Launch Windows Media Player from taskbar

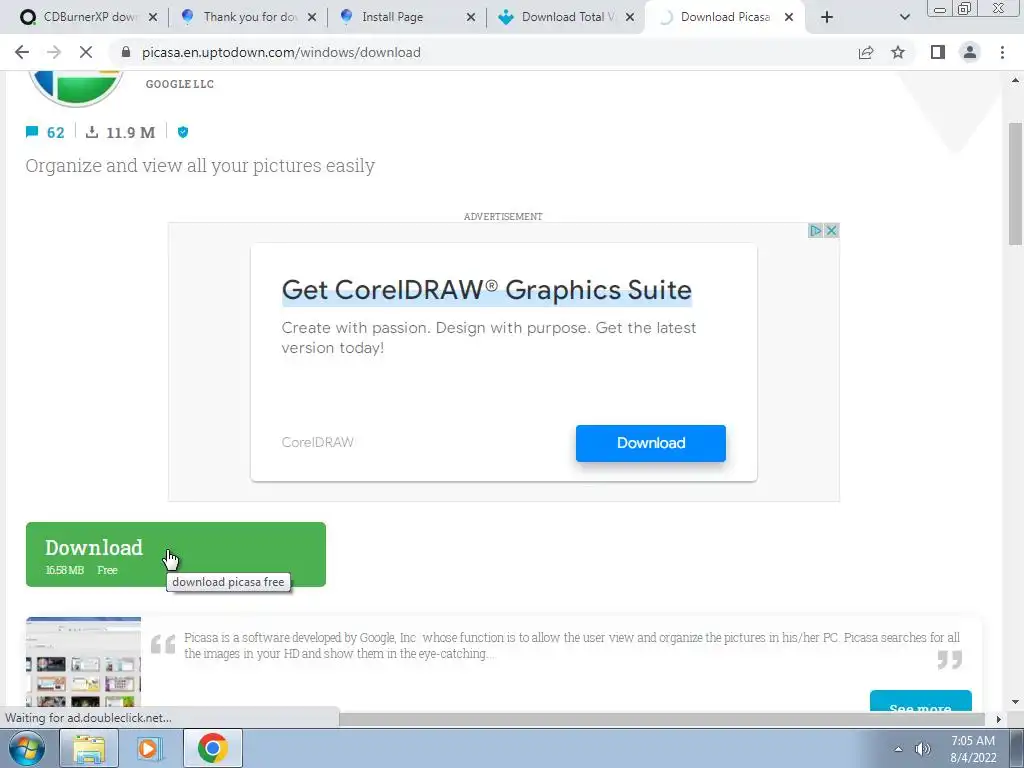(x=149, y=748)
